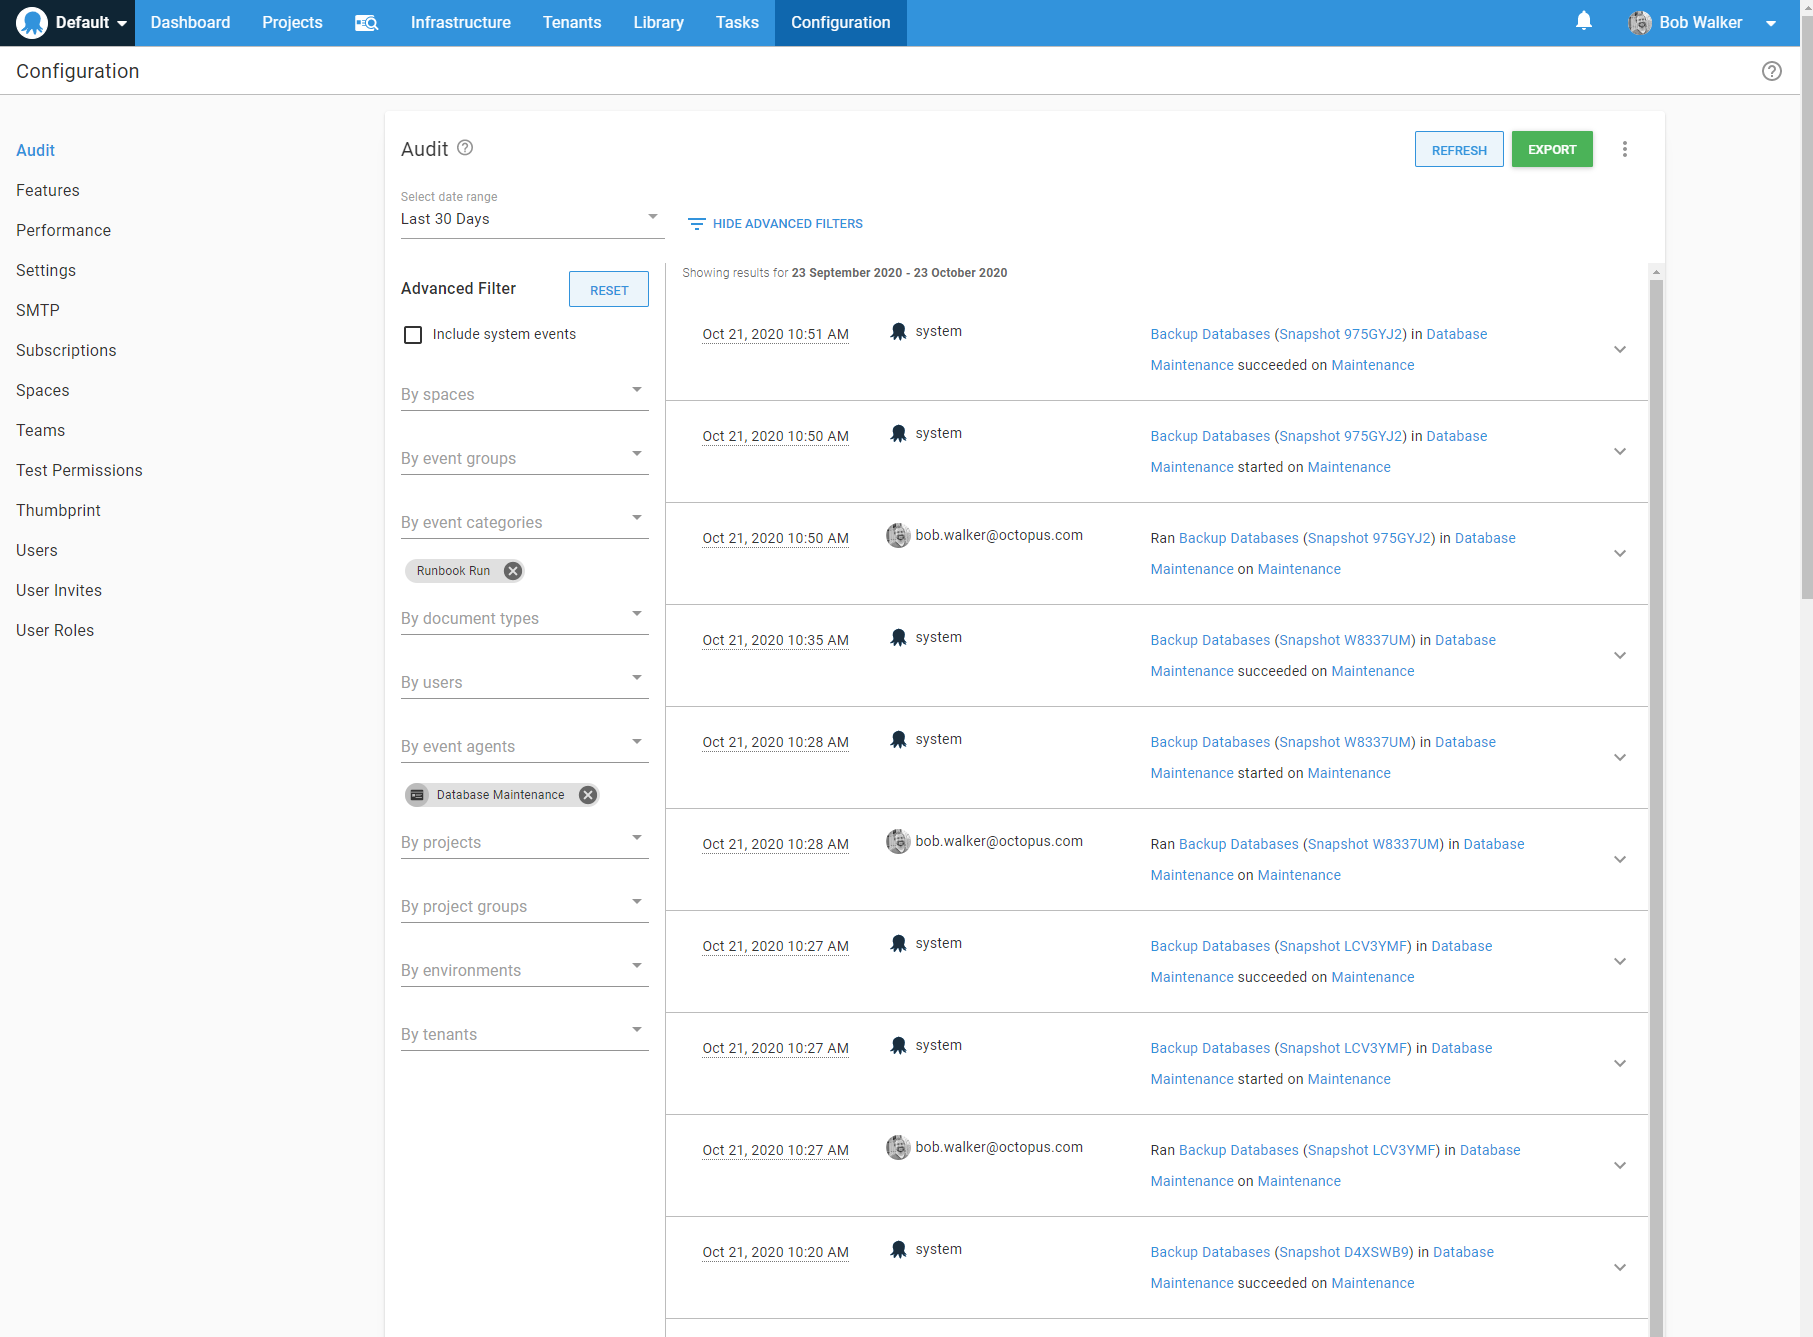Open the By users filter field

(523, 682)
